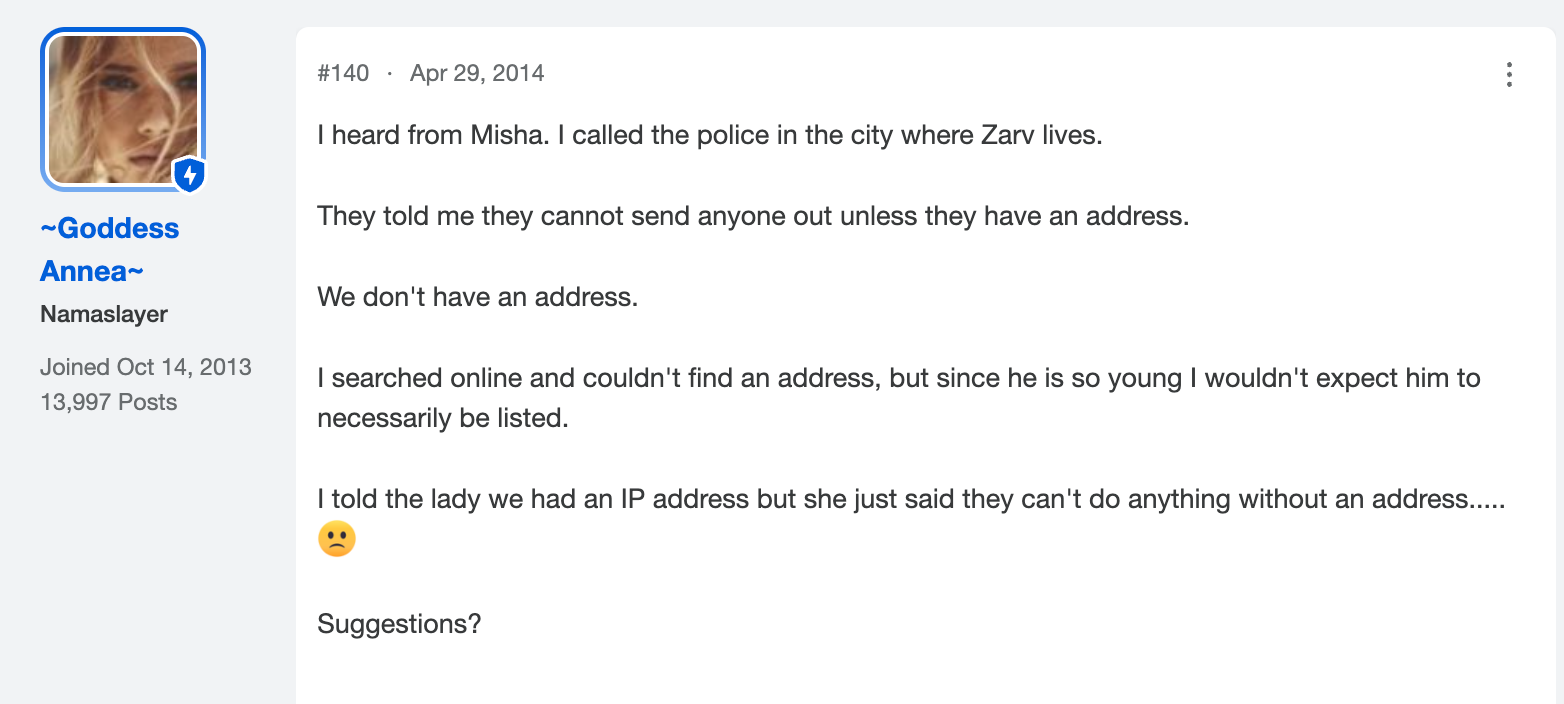Click the 'Suggestions?' text
The height and width of the screenshot is (704, 1564).
[399, 624]
